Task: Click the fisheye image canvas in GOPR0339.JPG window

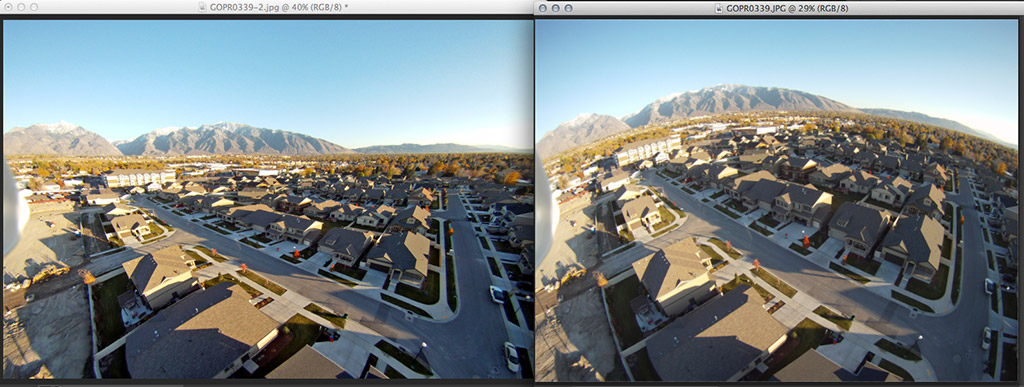Action: click(776, 200)
